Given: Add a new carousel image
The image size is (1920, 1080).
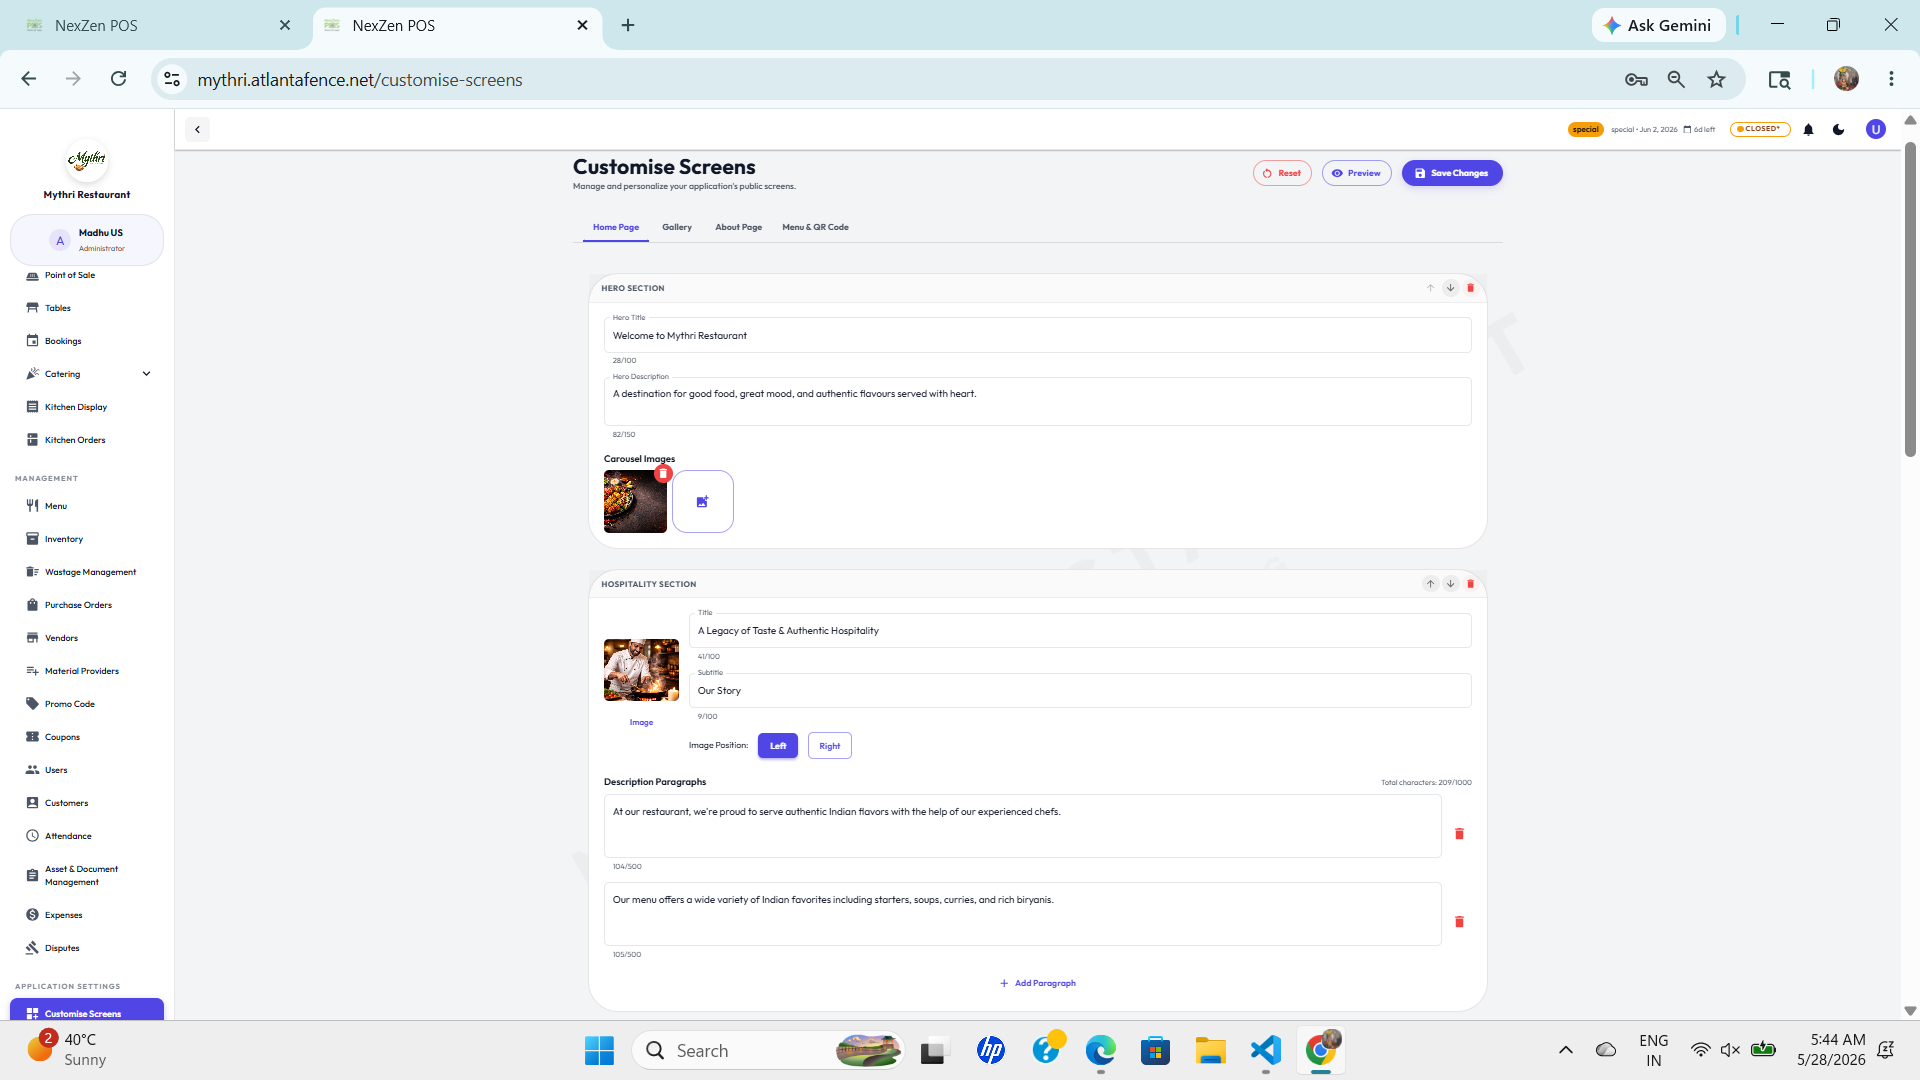Looking at the screenshot, I should pos(702,501).
